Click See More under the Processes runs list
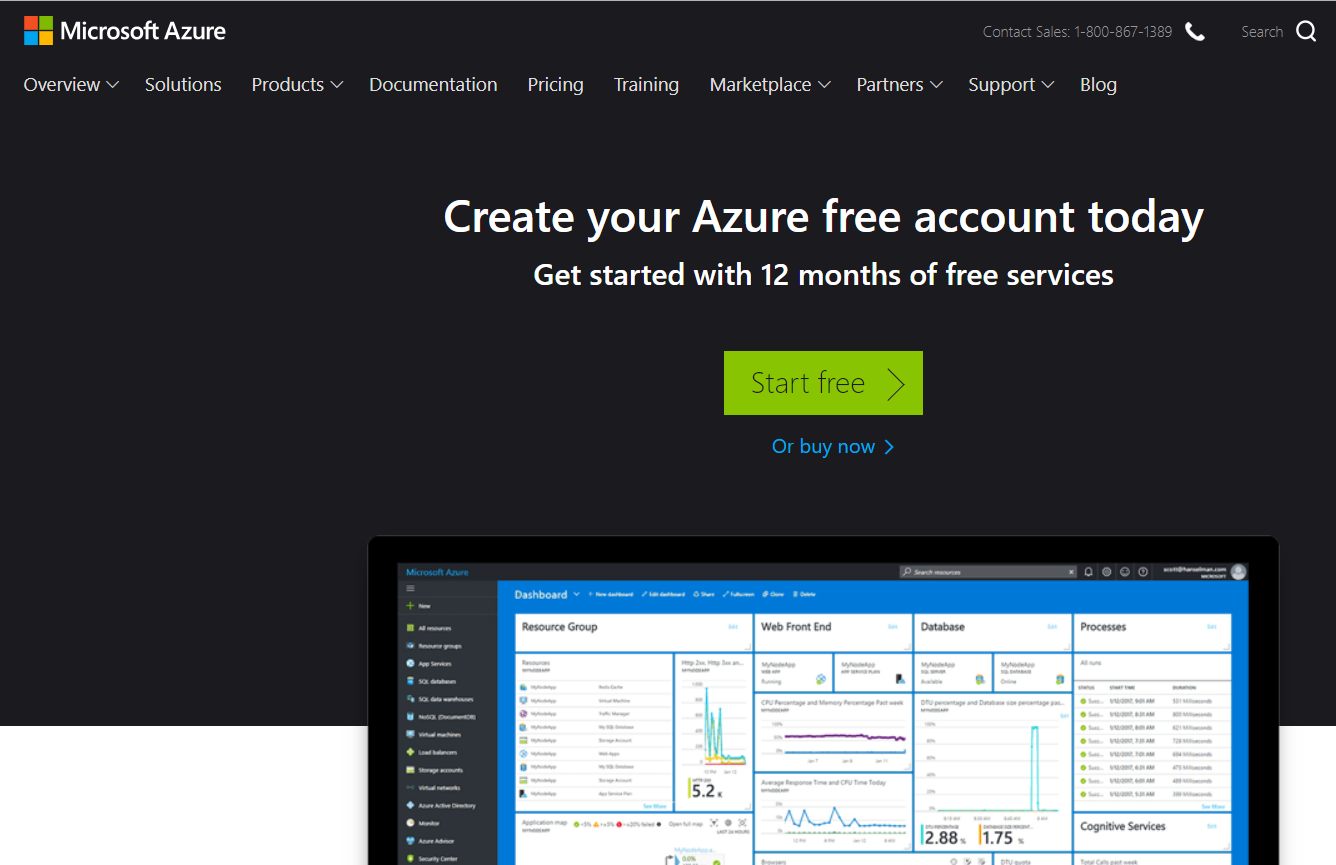This screenshot has height=865, width=1336. (x=1213, y=806)
